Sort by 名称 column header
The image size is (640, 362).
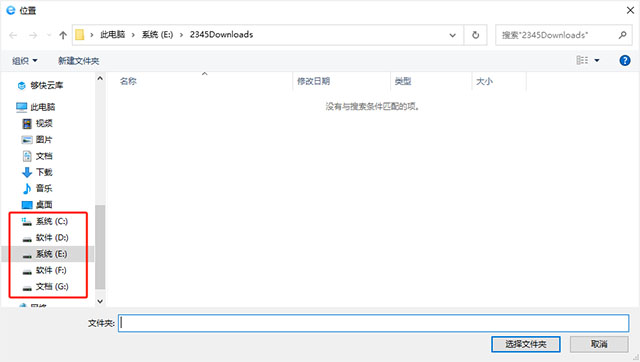click(128, 81)
